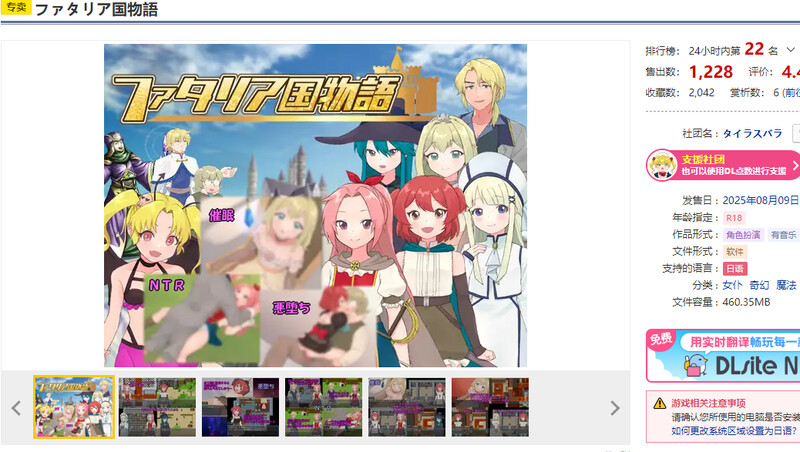Viewport: 800px width, 452px height.
Task: Select the fifth screenshot thumbnail
Action: (407, 407)
